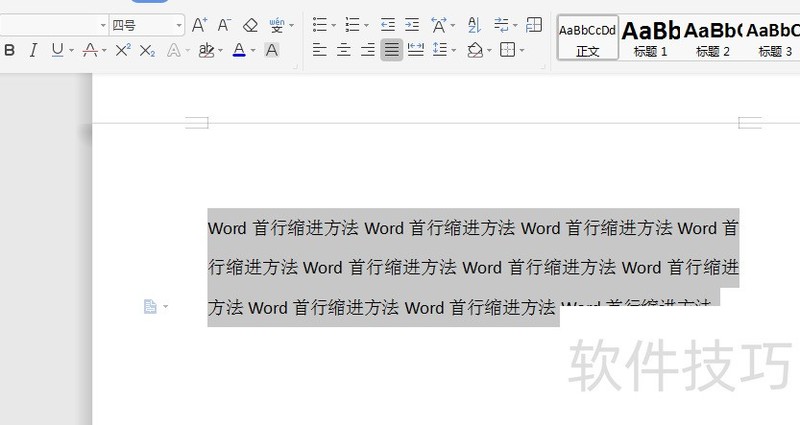Apply text effects outline A

point(173,50)
